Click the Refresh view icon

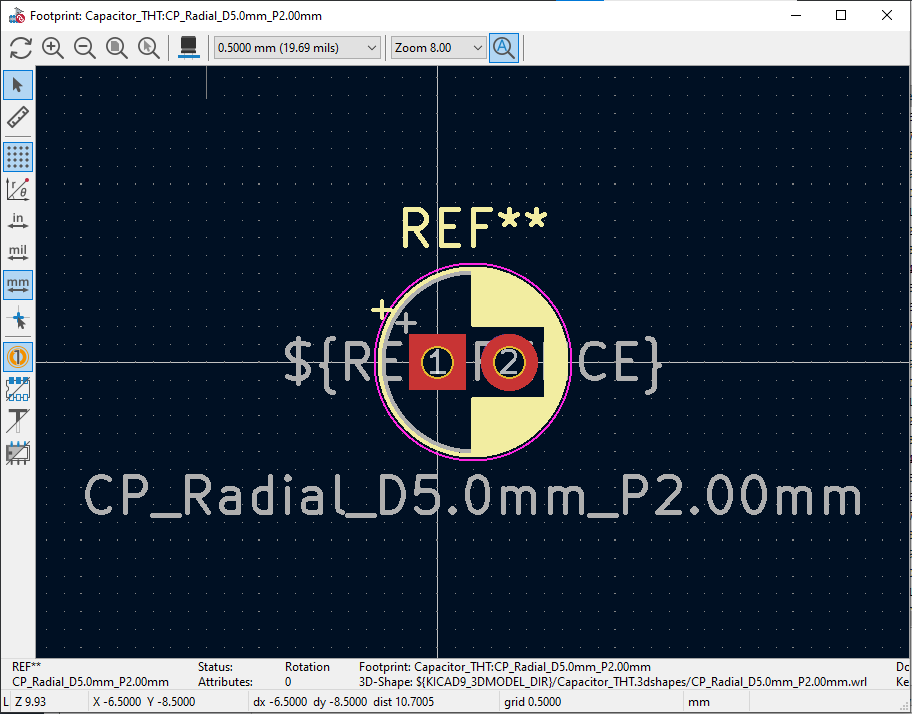(21, 48)
